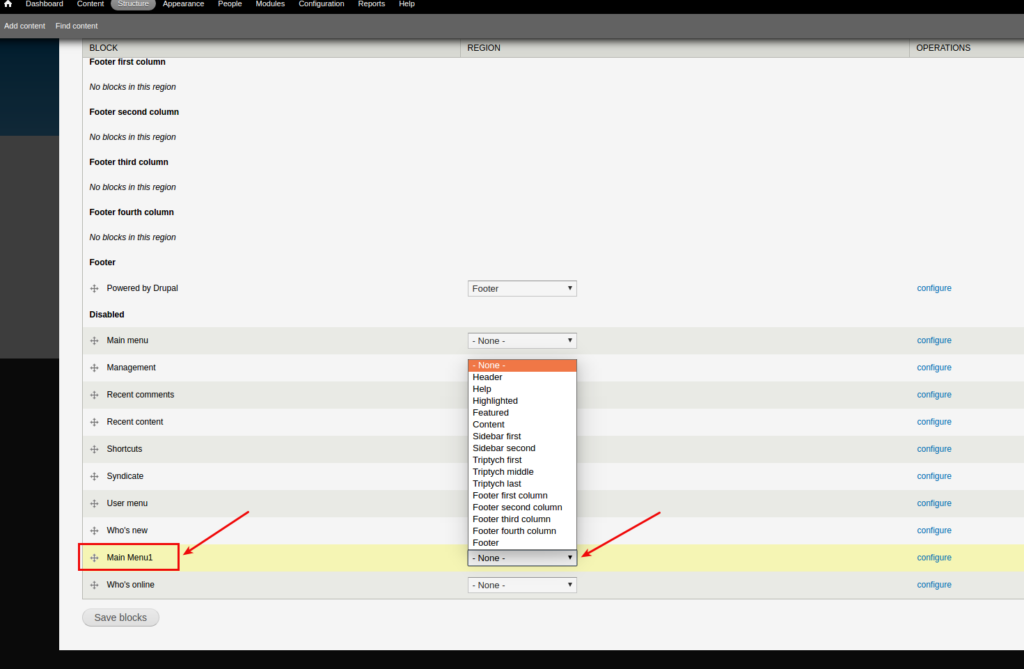Screen dimensions: 1024x669
Task: Grab the drag handle for Management block
Action: pos(95,368)
